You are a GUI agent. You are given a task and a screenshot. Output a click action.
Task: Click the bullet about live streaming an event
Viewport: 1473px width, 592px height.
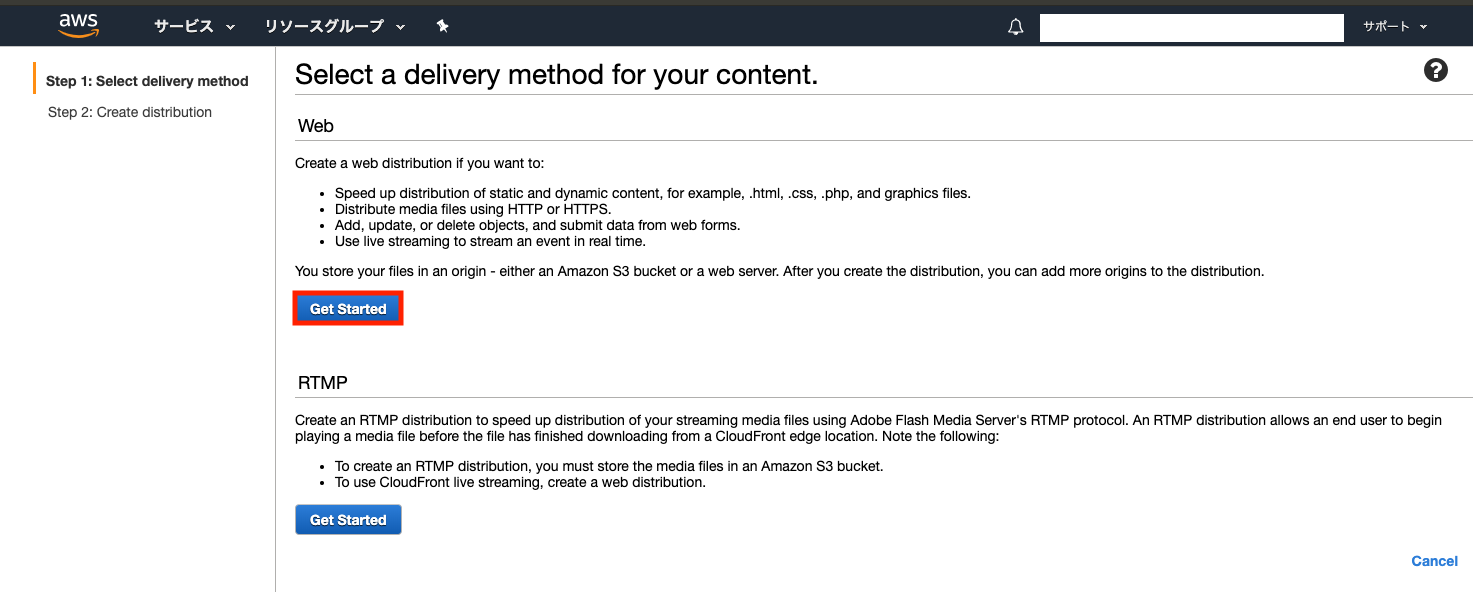click(x=490, y=241)
